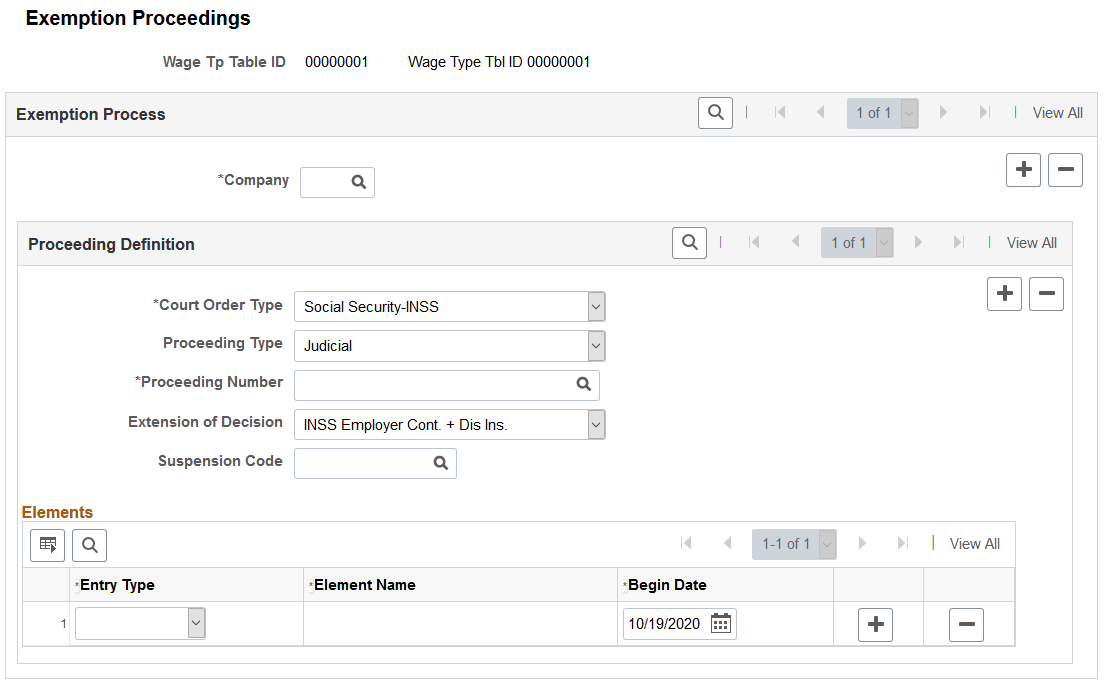Remove the Proceeding Definition row

click(x=1046, y=294)
